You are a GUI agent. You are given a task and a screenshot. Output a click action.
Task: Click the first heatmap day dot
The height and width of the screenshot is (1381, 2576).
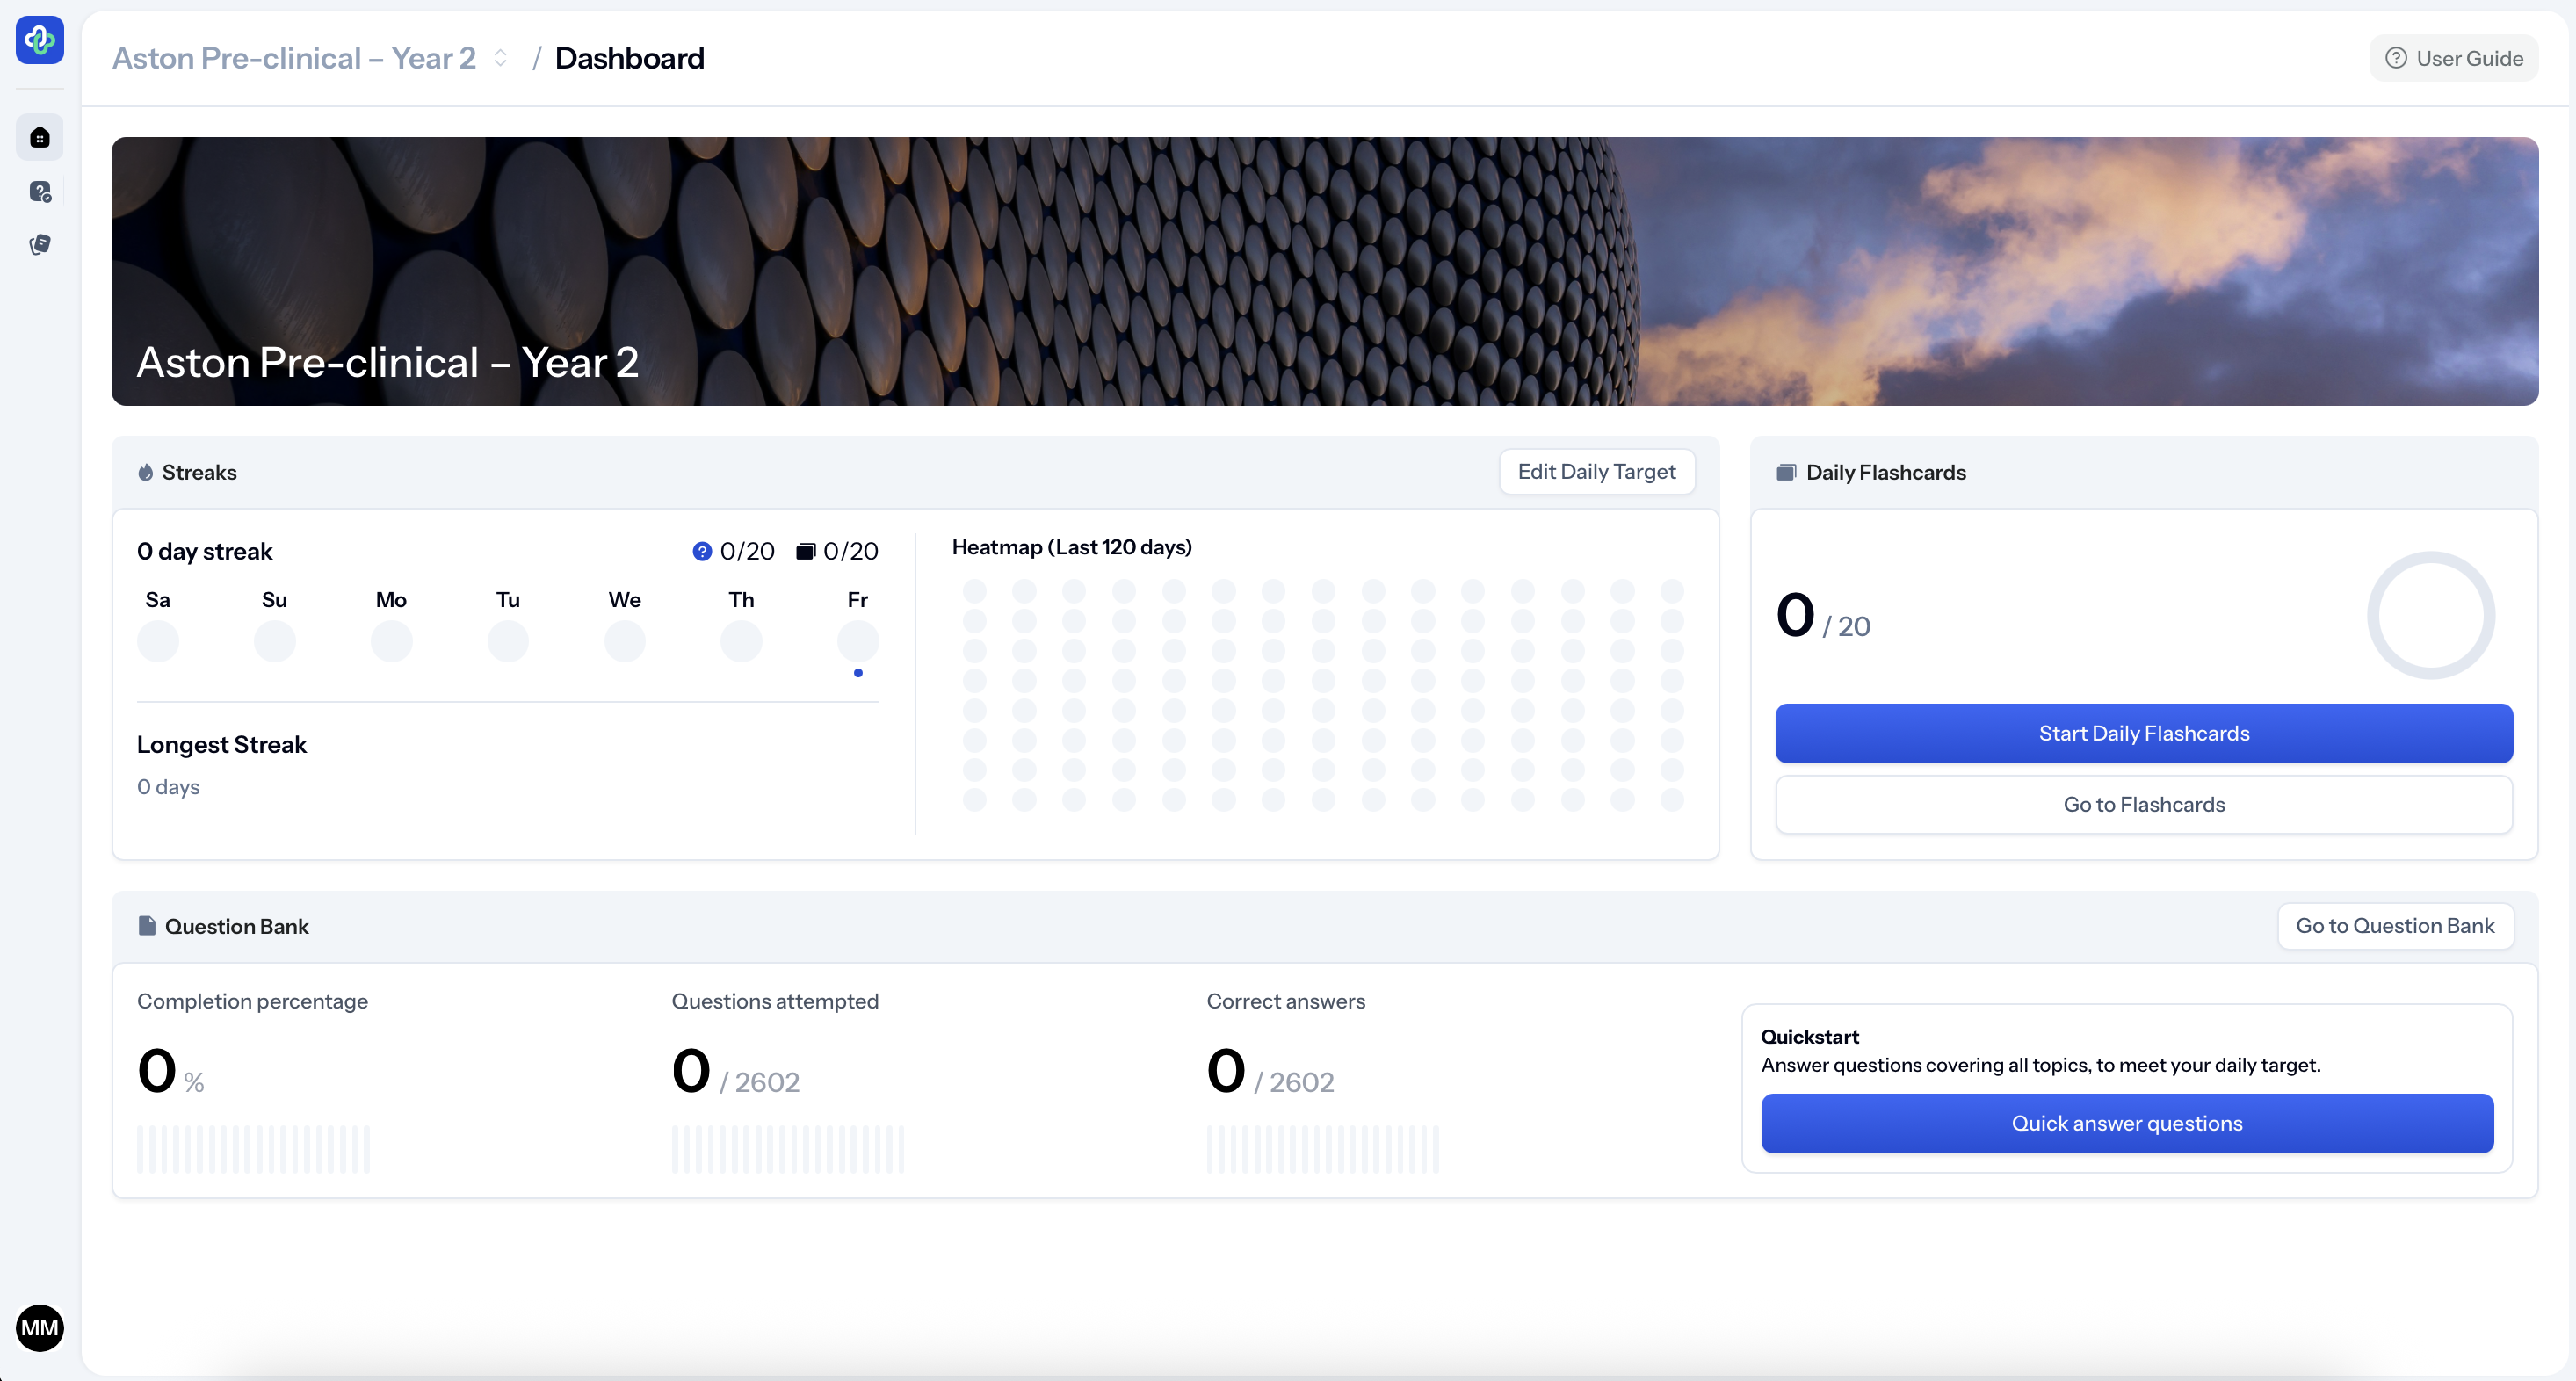974,591
